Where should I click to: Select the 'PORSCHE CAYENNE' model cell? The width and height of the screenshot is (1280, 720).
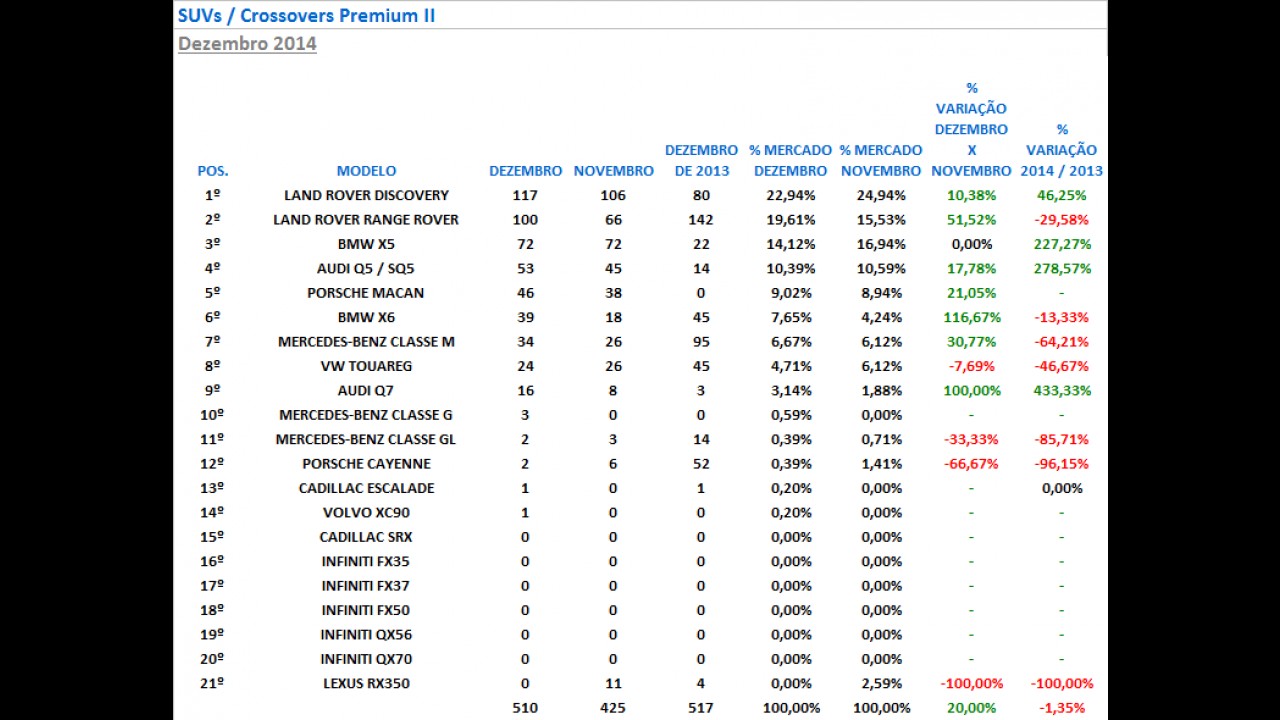click(x=366, y=464)
